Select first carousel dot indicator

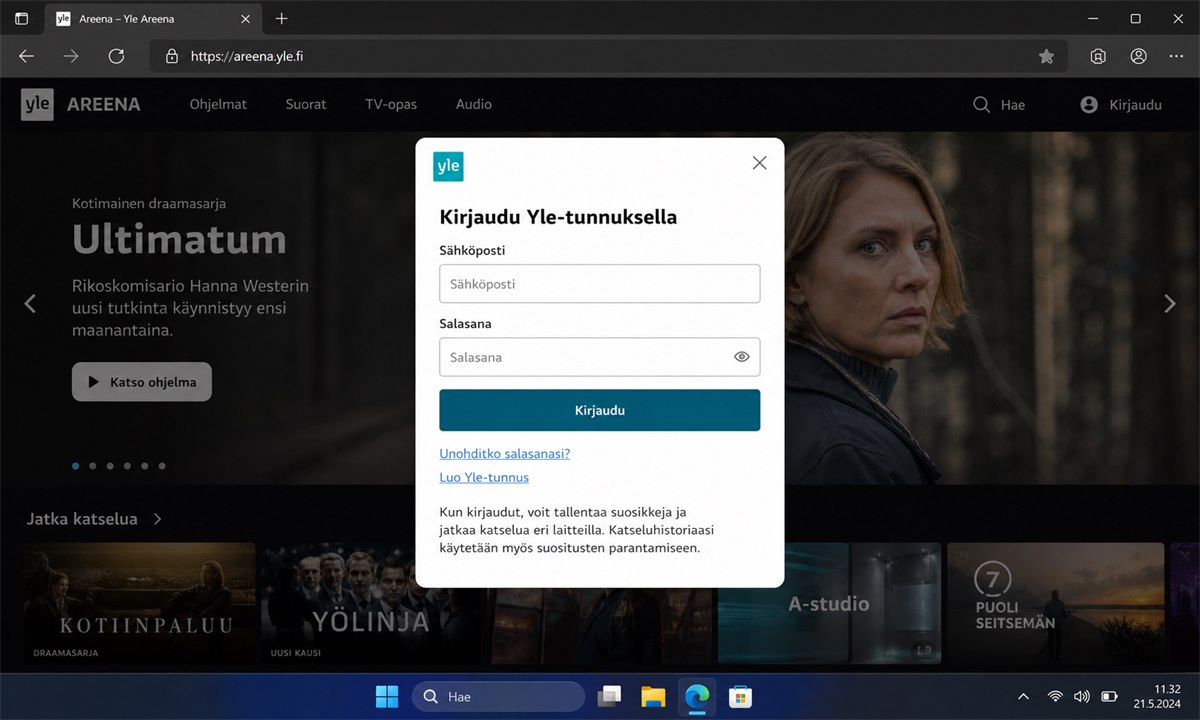[75, 466]
